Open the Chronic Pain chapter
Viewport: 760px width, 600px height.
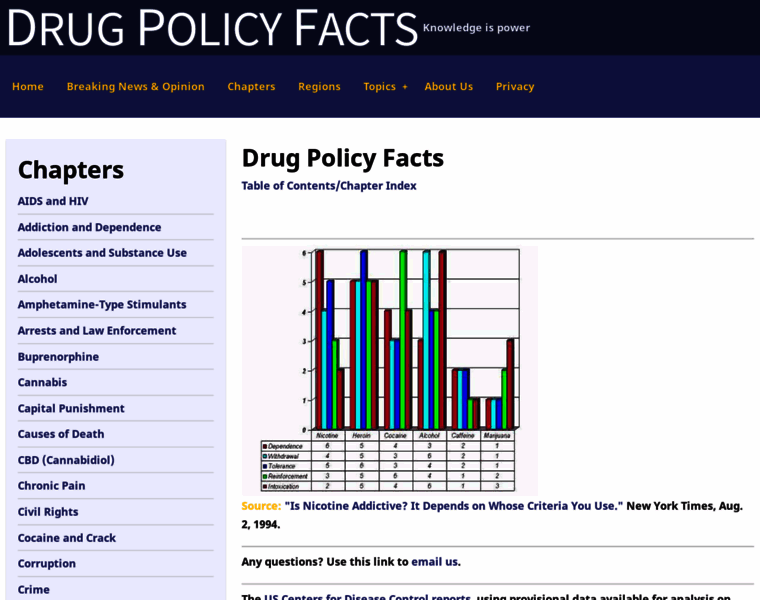(51, 486)
